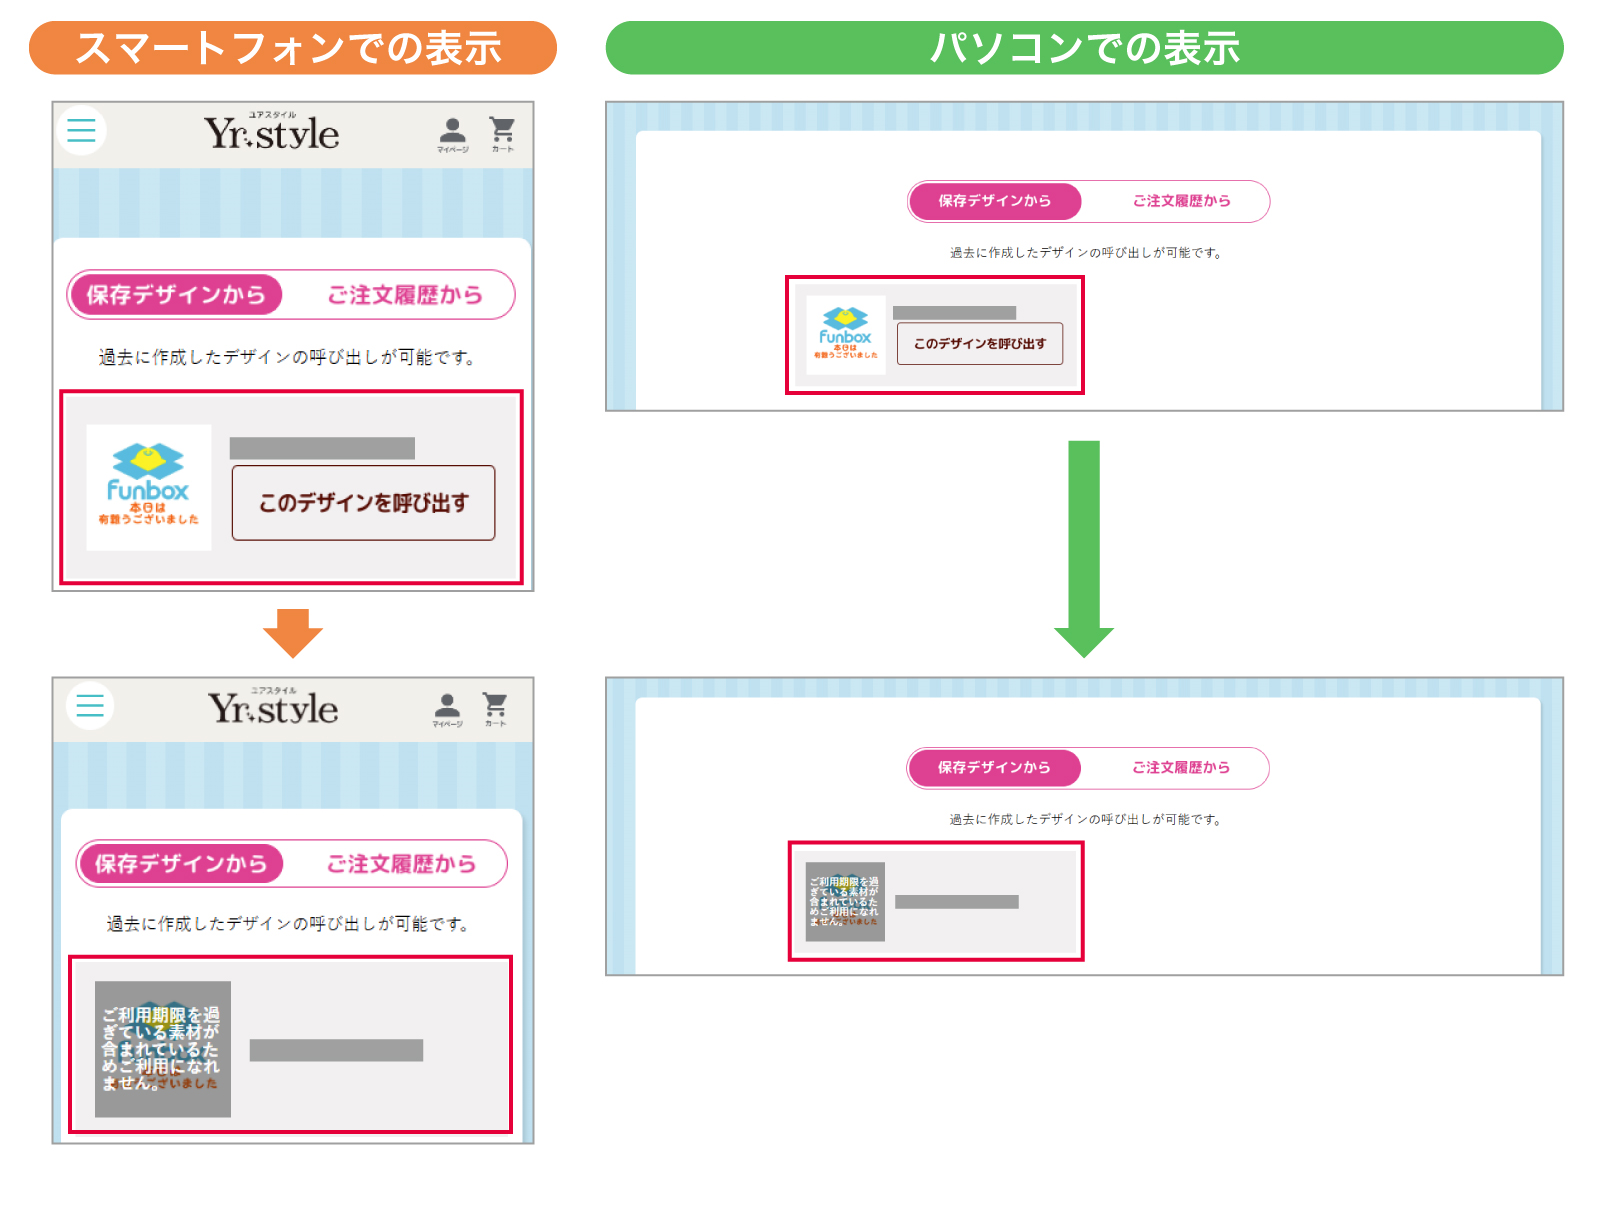The height and width of the screenshot is (1208, 1609).
Task: Click Yr.style logo in upper smartphone header
Action: point(272,133)
